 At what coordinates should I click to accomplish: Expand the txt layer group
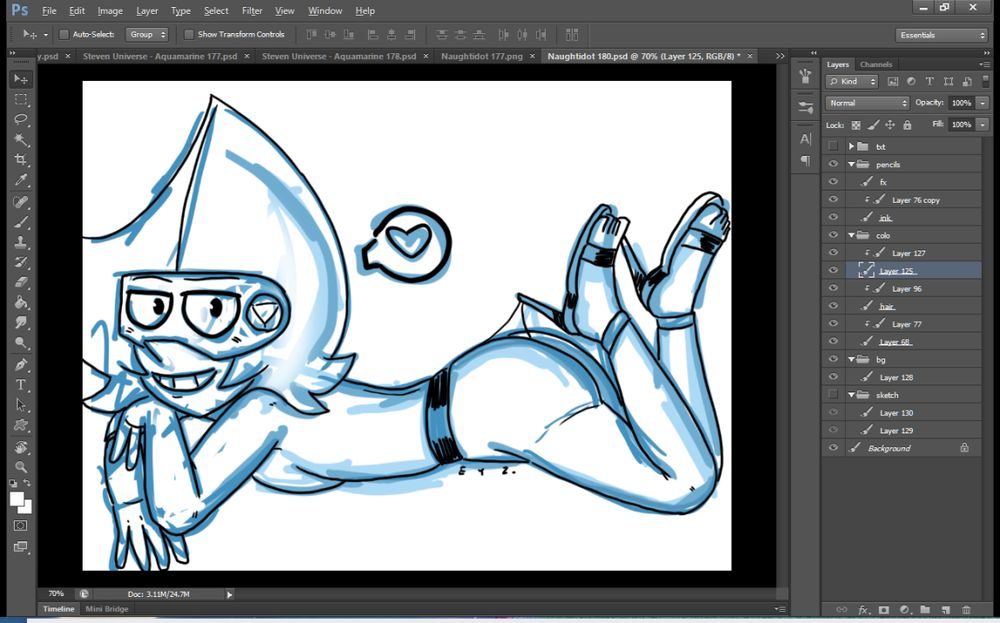click(851, 146)
